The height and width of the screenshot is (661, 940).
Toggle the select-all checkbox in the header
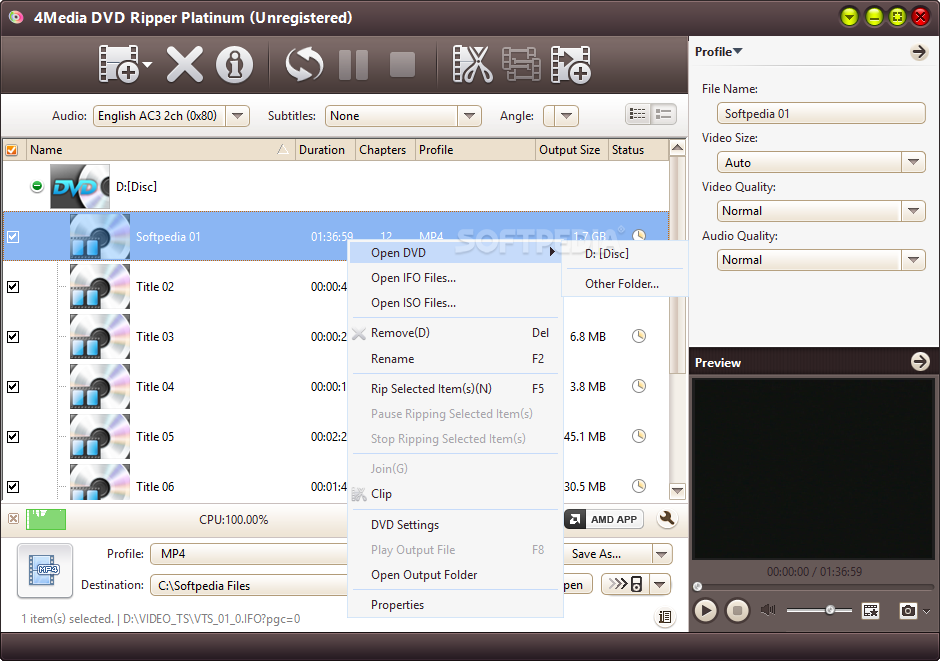pos(11,150)
